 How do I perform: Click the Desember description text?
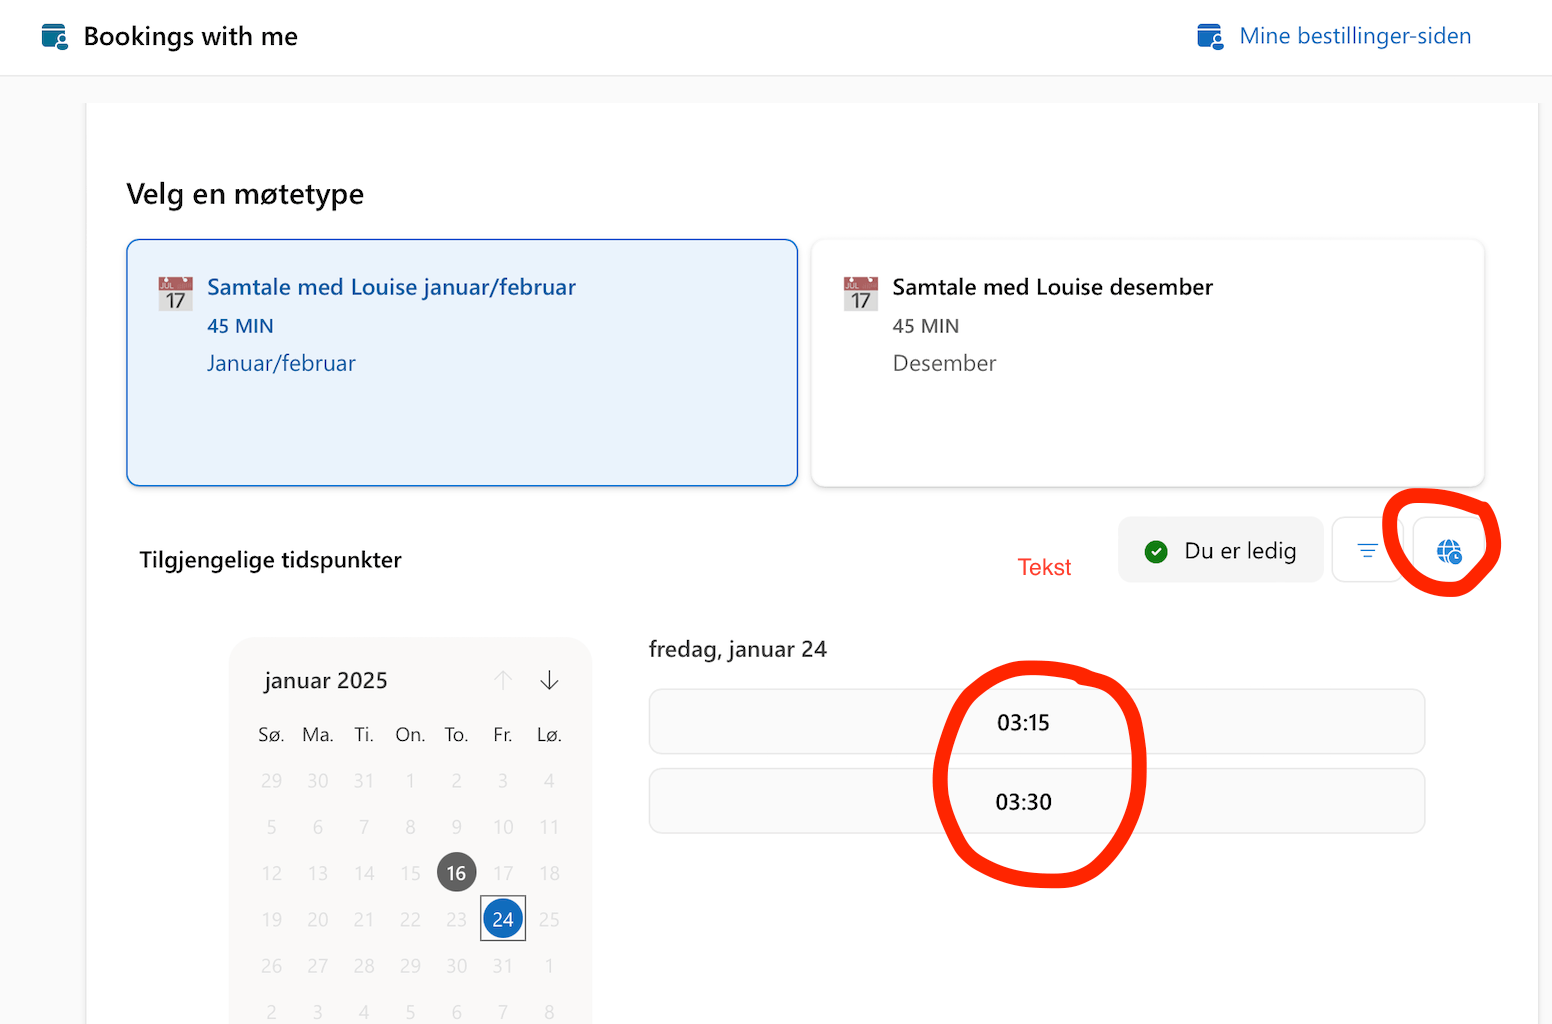[x=944, y=363]
